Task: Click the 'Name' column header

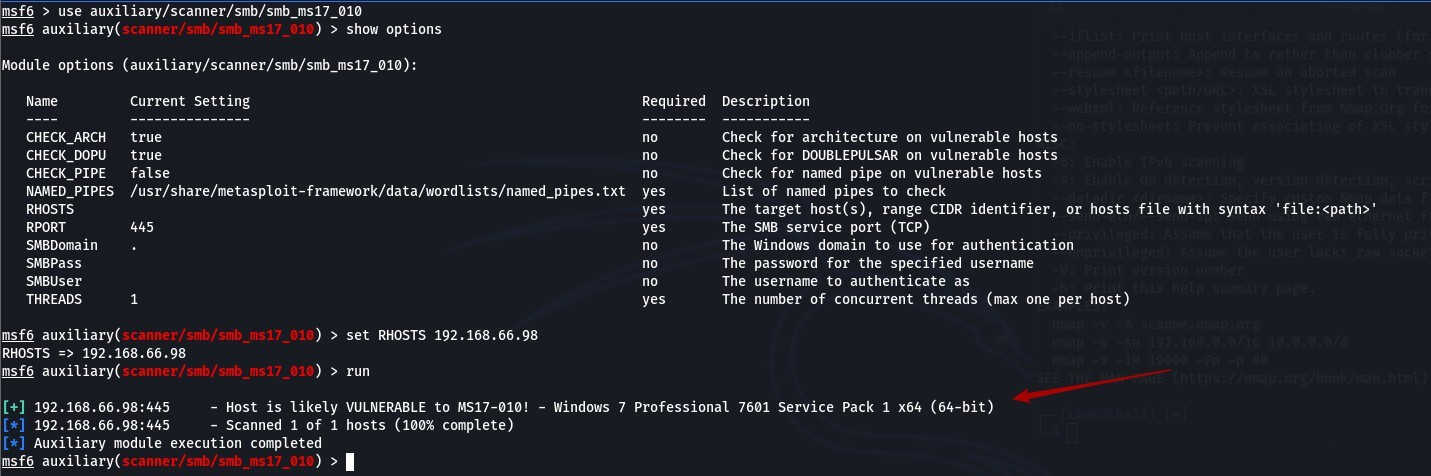Action: [42, 101]
